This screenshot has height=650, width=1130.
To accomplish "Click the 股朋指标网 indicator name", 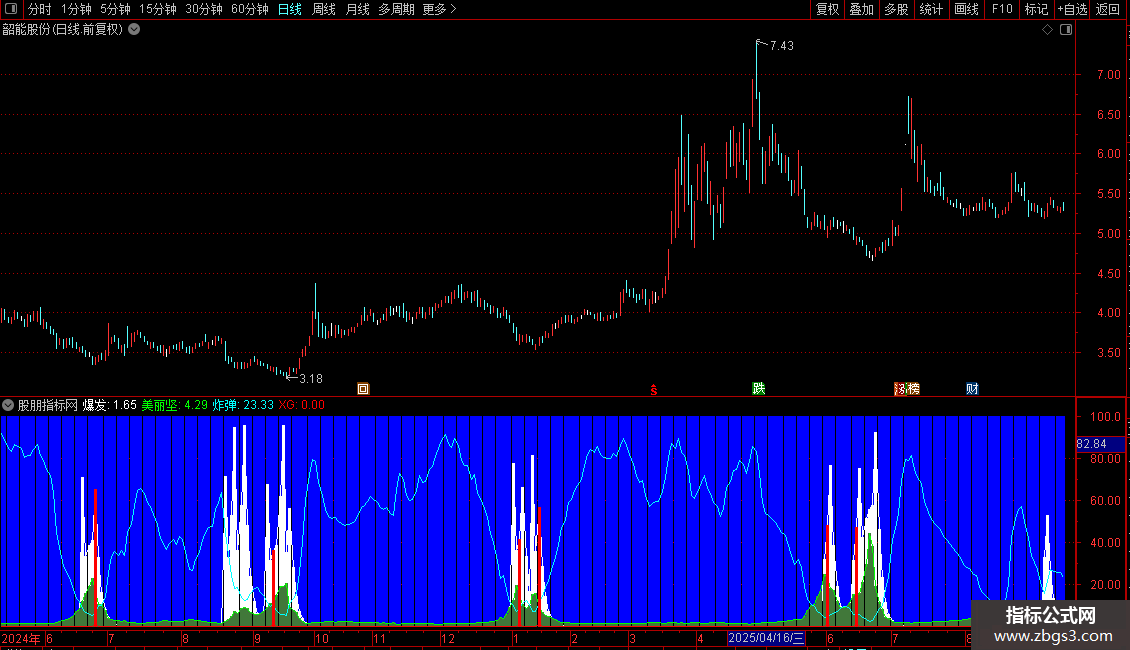I will (x=48, y=405).
